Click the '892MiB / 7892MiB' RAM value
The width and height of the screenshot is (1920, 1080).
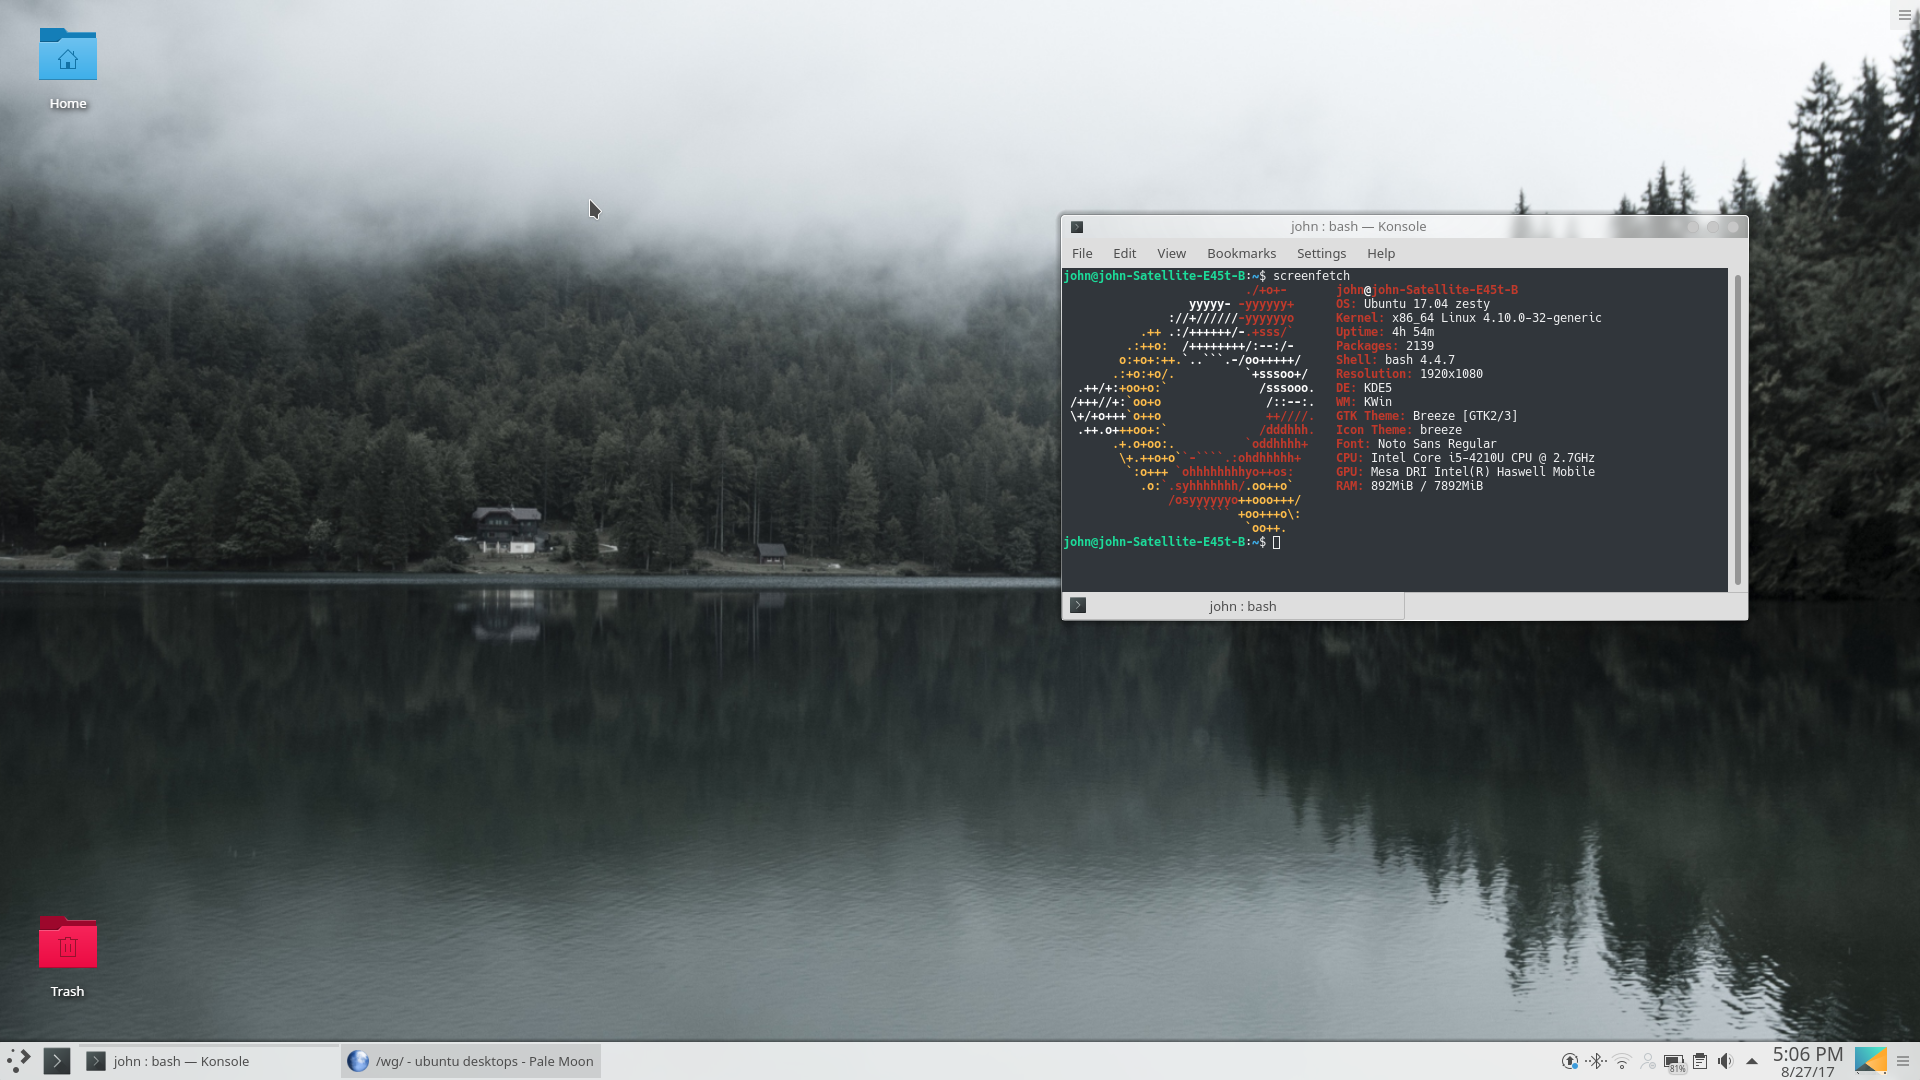coord(1426,486)
